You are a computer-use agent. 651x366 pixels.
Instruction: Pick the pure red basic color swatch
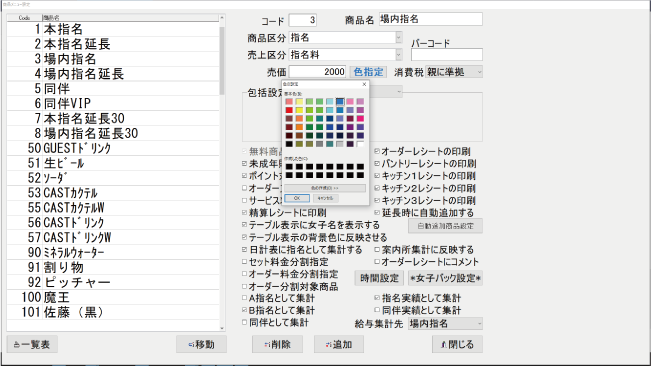289,110
